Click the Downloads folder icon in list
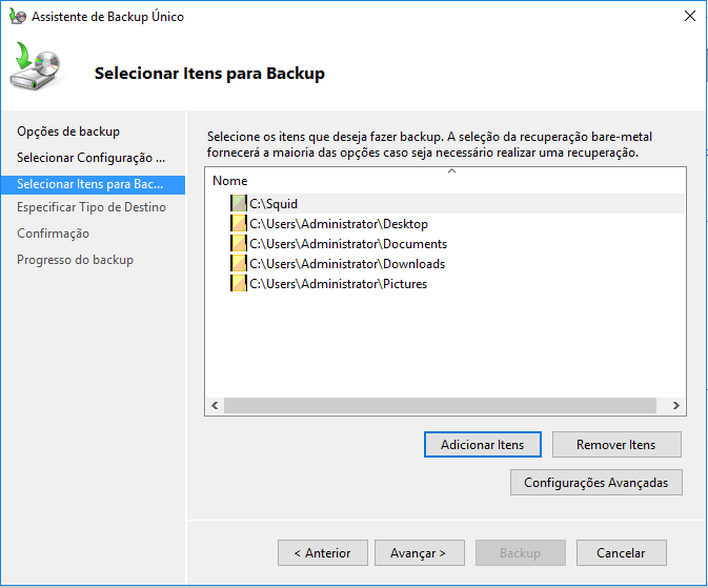 pos(238,263)
